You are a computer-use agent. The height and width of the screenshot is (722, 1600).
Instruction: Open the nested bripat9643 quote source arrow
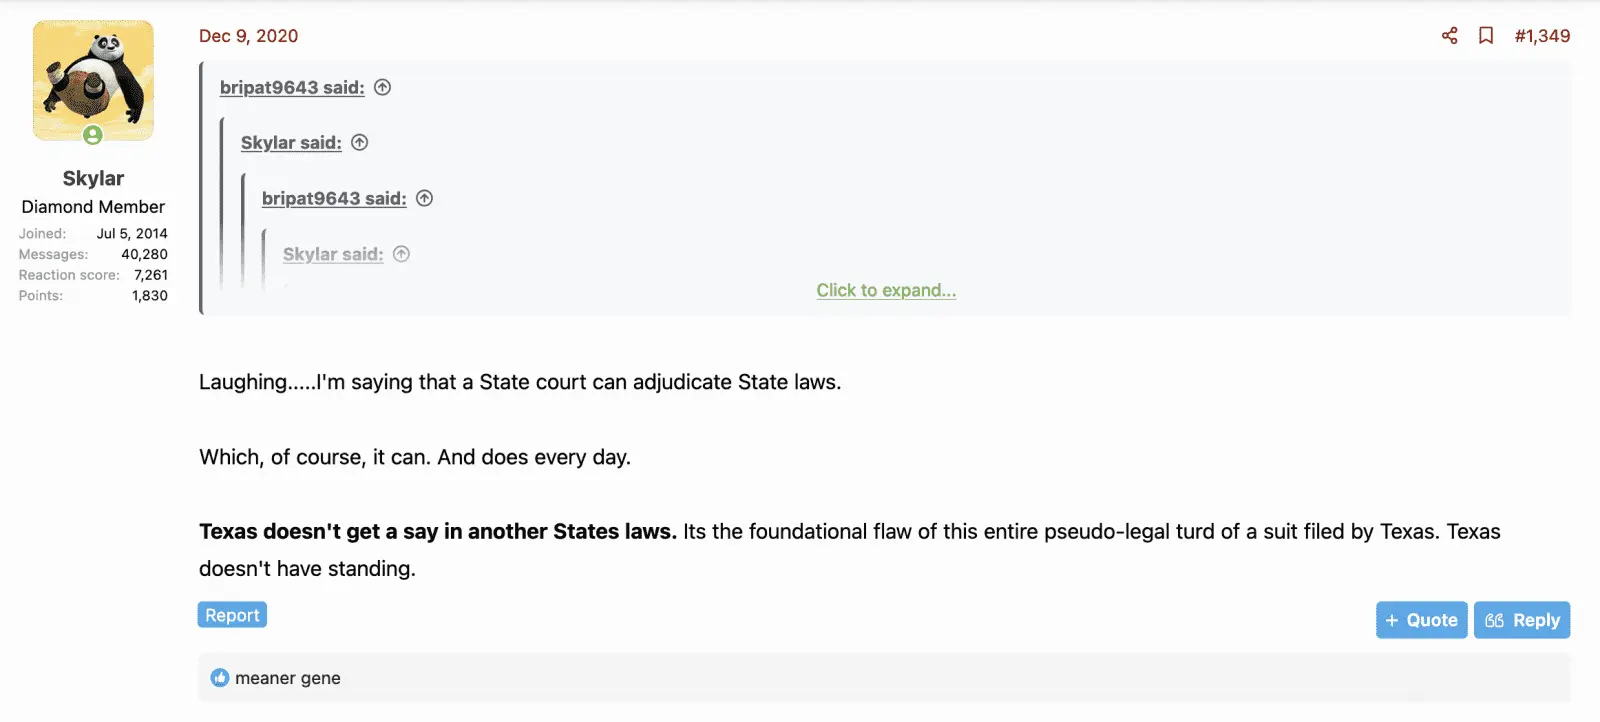point(424,198)
